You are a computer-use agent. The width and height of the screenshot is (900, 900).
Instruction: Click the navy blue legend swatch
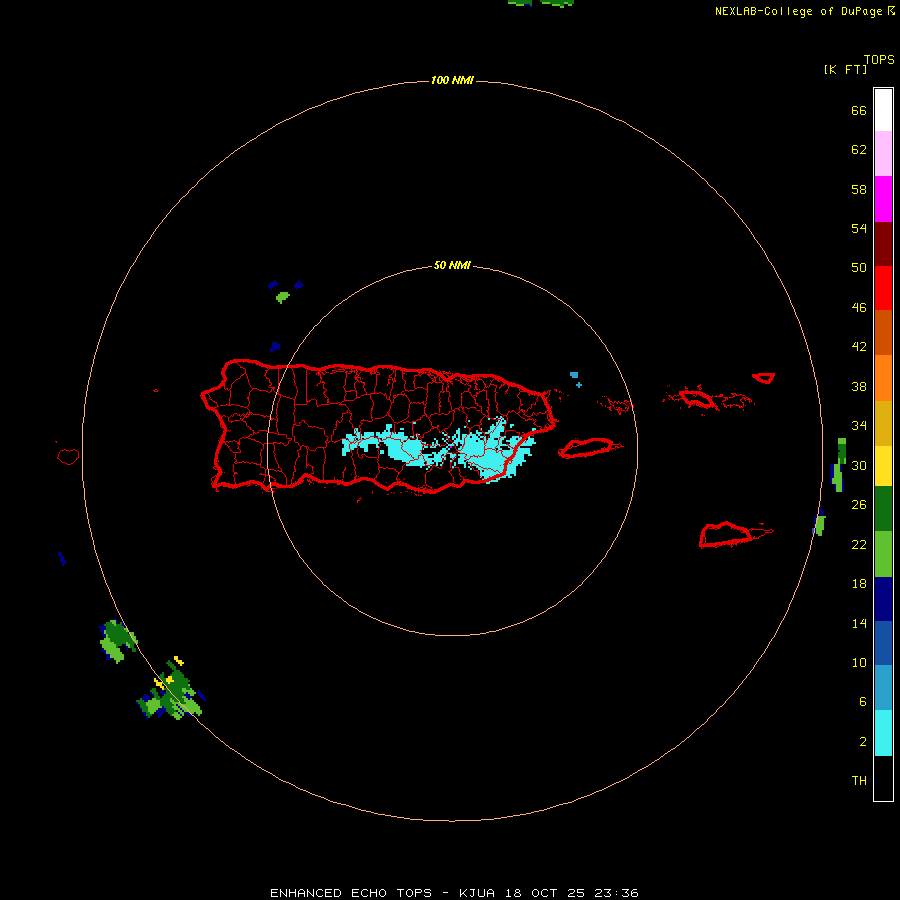[x=883, y=599]
